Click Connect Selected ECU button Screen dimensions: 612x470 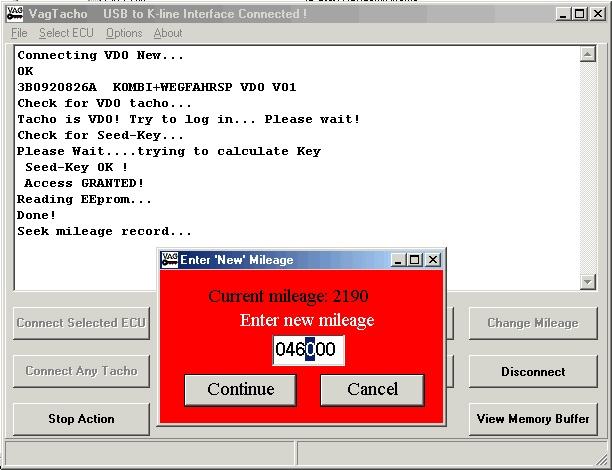(81, 323)
